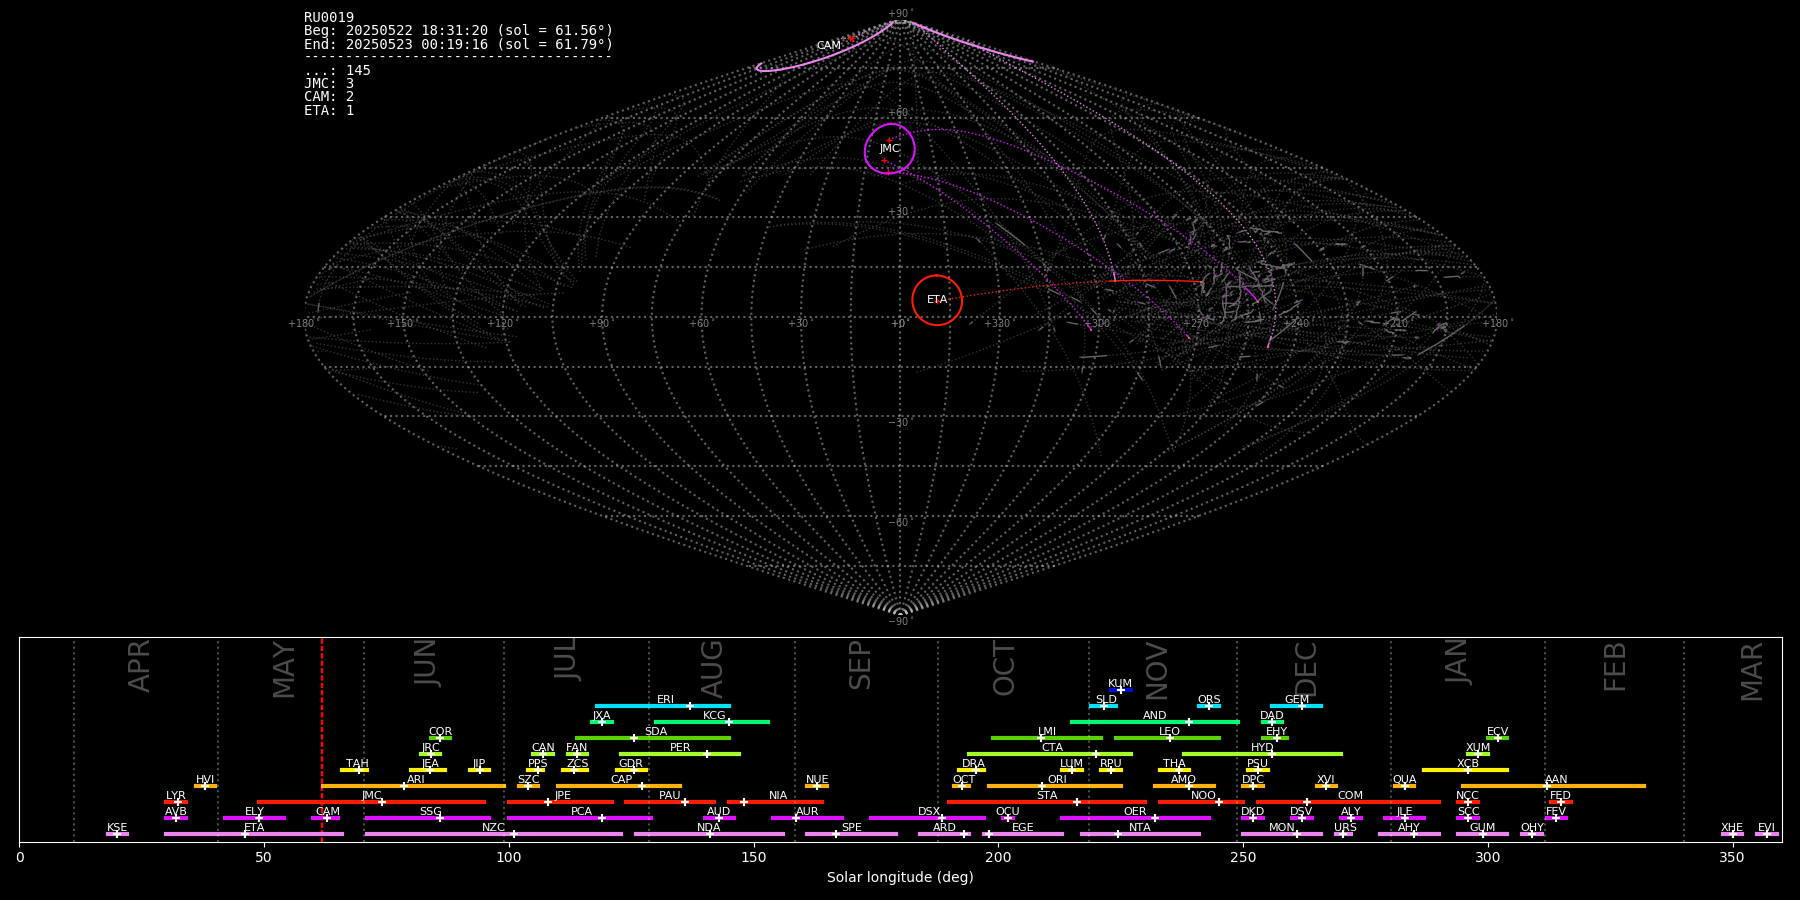Click the STA shower label in the timeline
This screenshot has height=900, width=1800.
coord(1047,796)
